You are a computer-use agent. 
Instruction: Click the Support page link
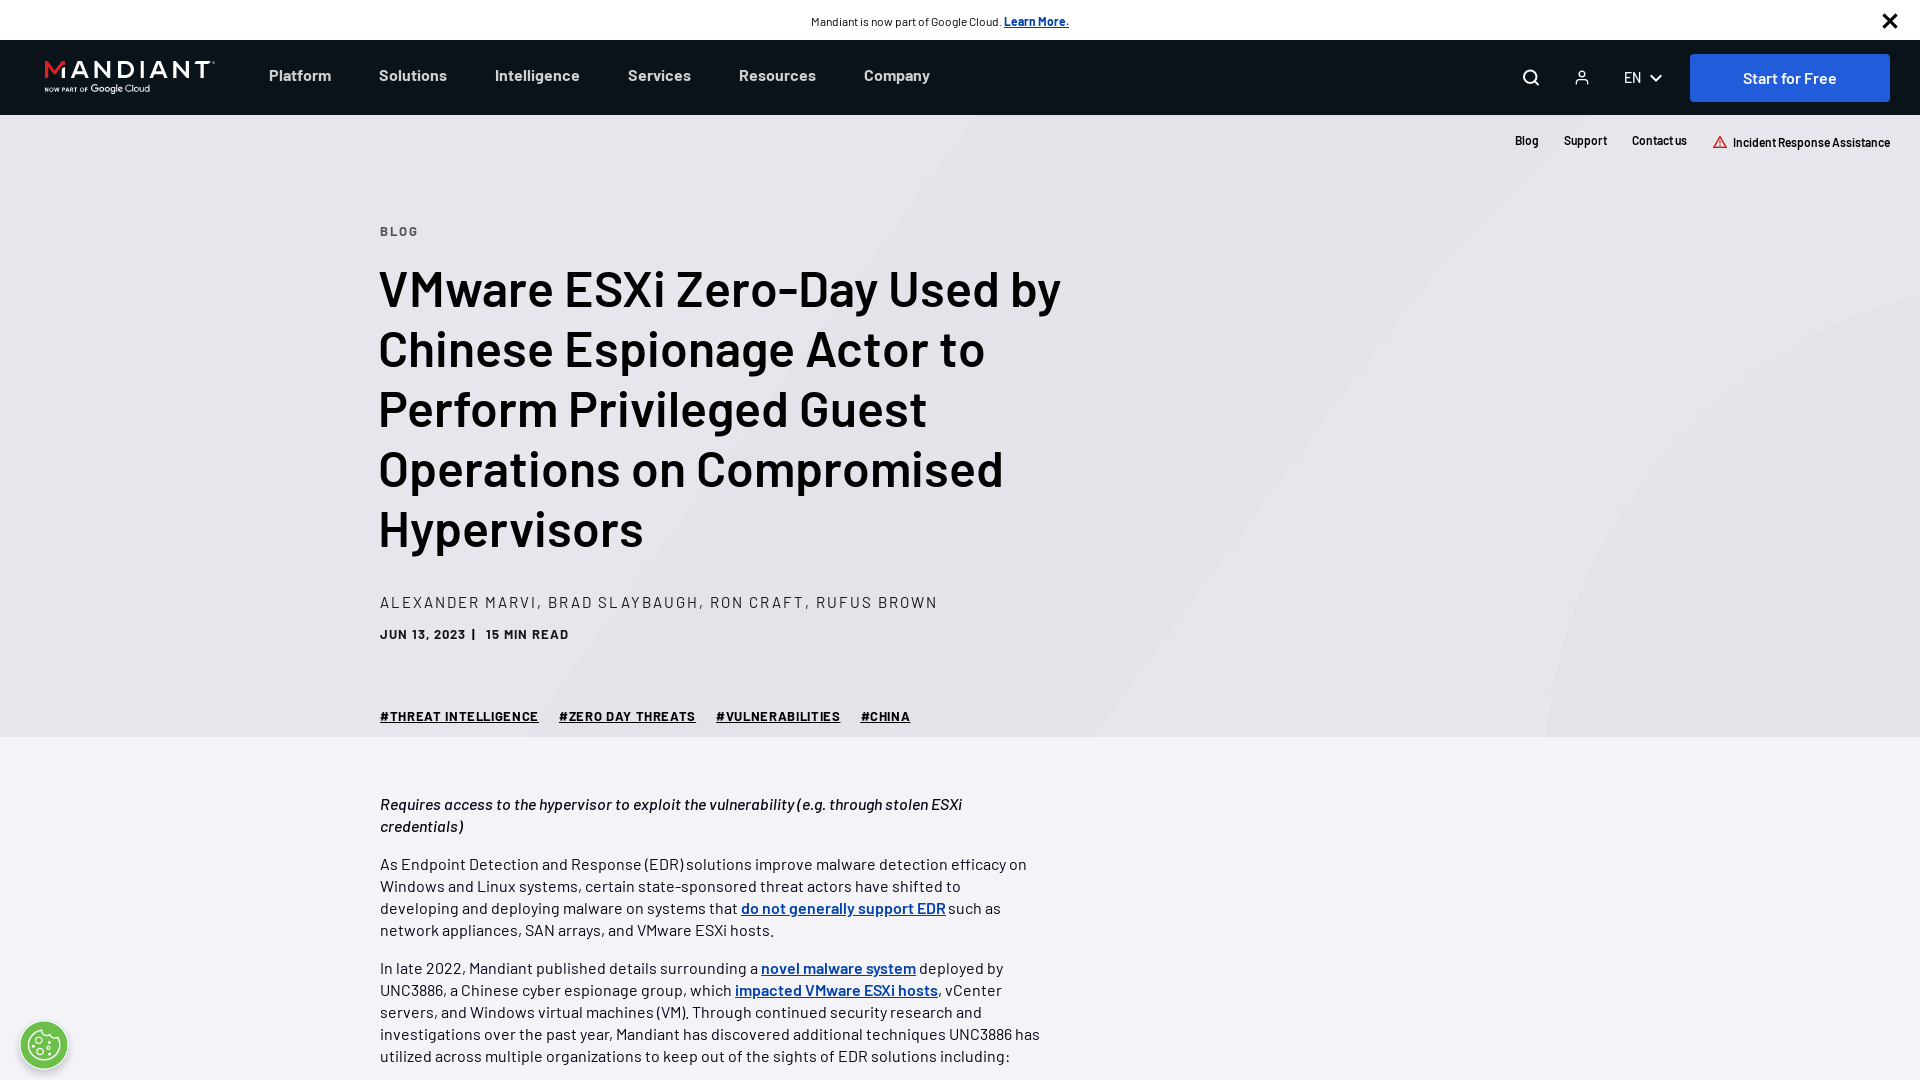point(1585,138)
